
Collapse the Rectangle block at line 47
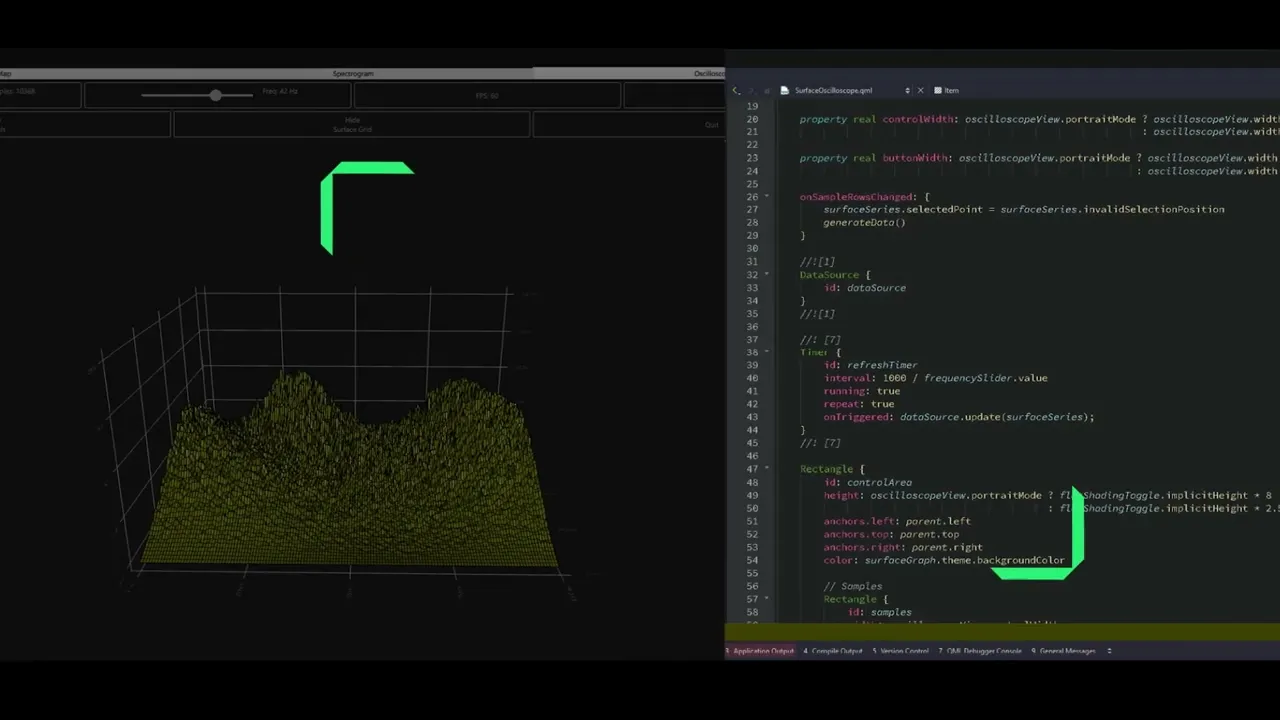click(767, 469)
